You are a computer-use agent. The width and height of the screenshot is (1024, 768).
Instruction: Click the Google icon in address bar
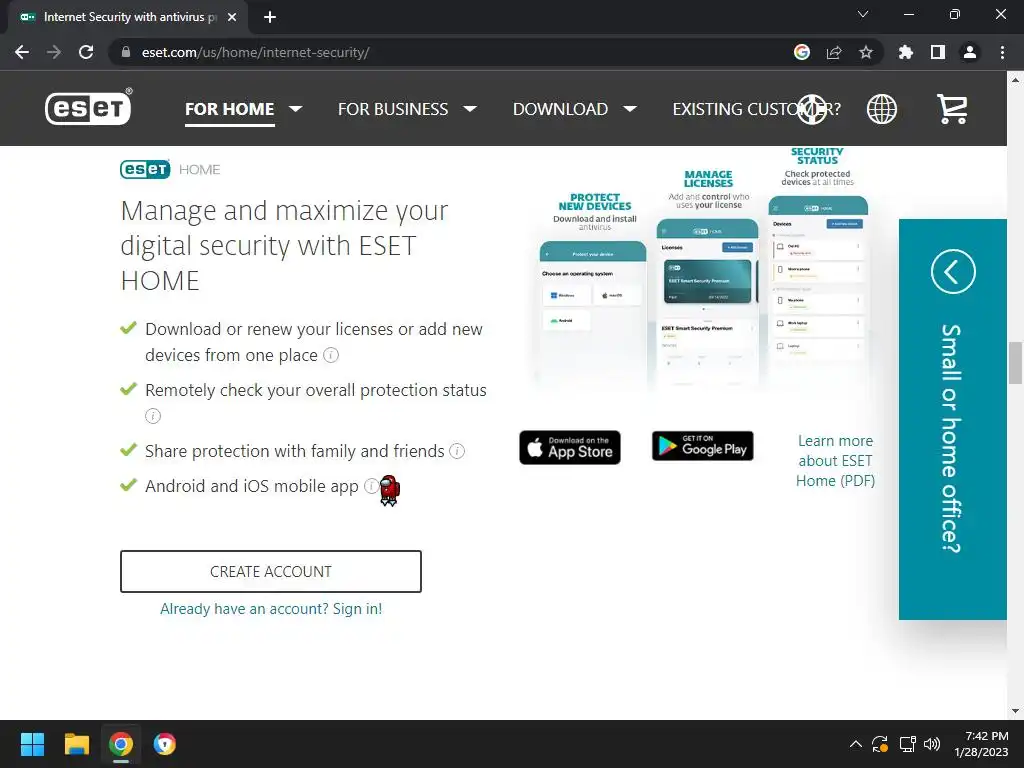click(802, 52)
